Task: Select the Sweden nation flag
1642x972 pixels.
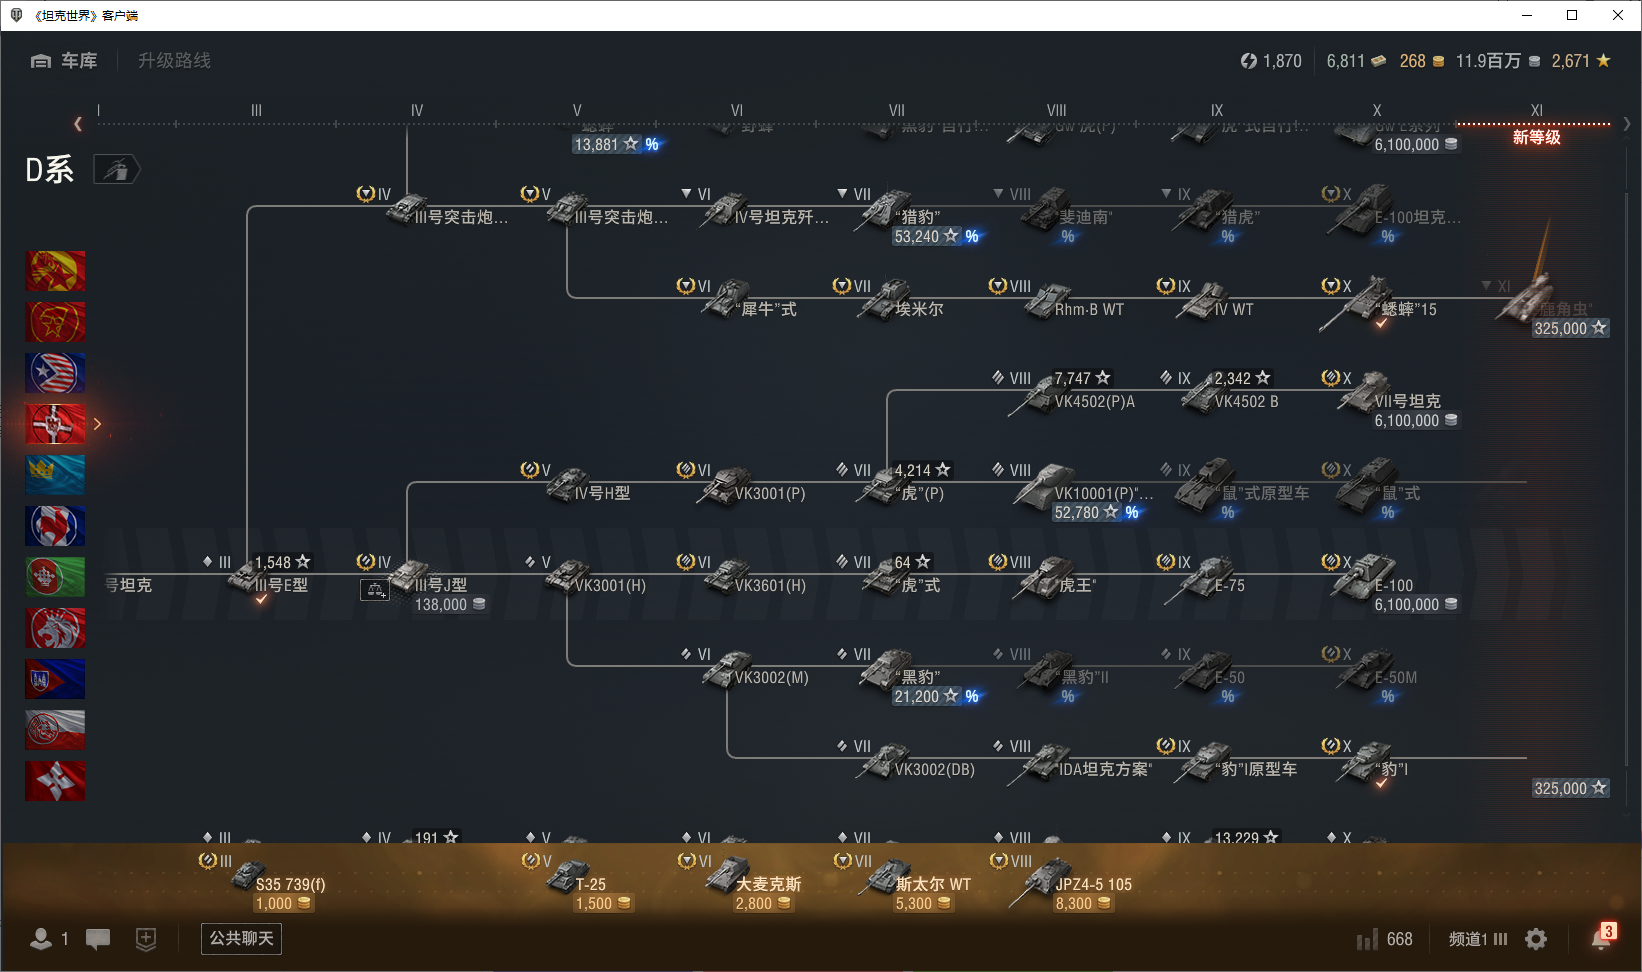Action: tap(55, 475)
